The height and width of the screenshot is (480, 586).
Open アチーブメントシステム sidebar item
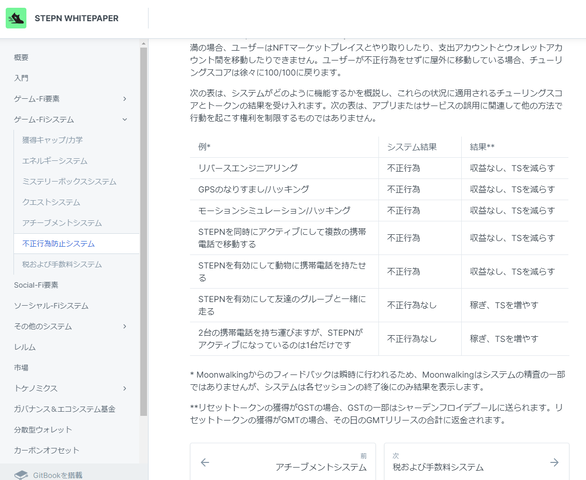tap(62, 223)
